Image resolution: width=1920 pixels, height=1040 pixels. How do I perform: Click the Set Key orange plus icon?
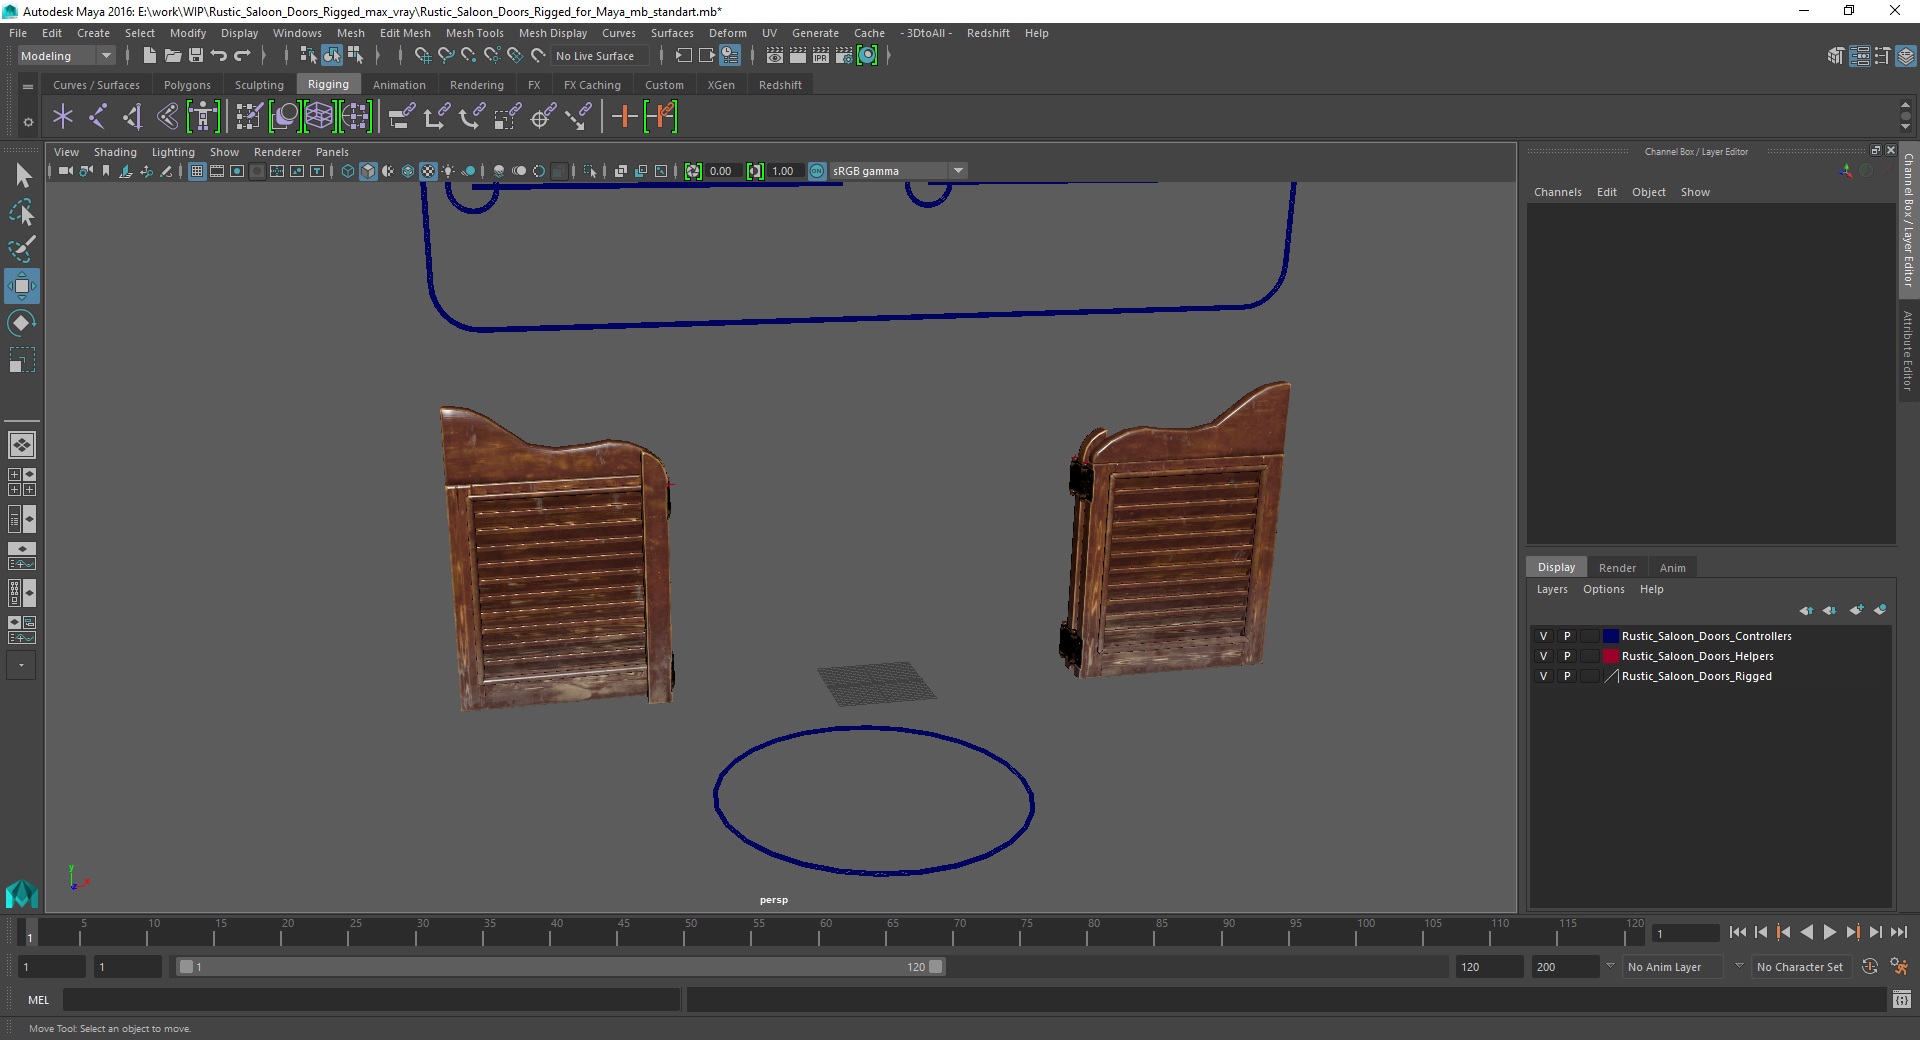tap(624, 117)
